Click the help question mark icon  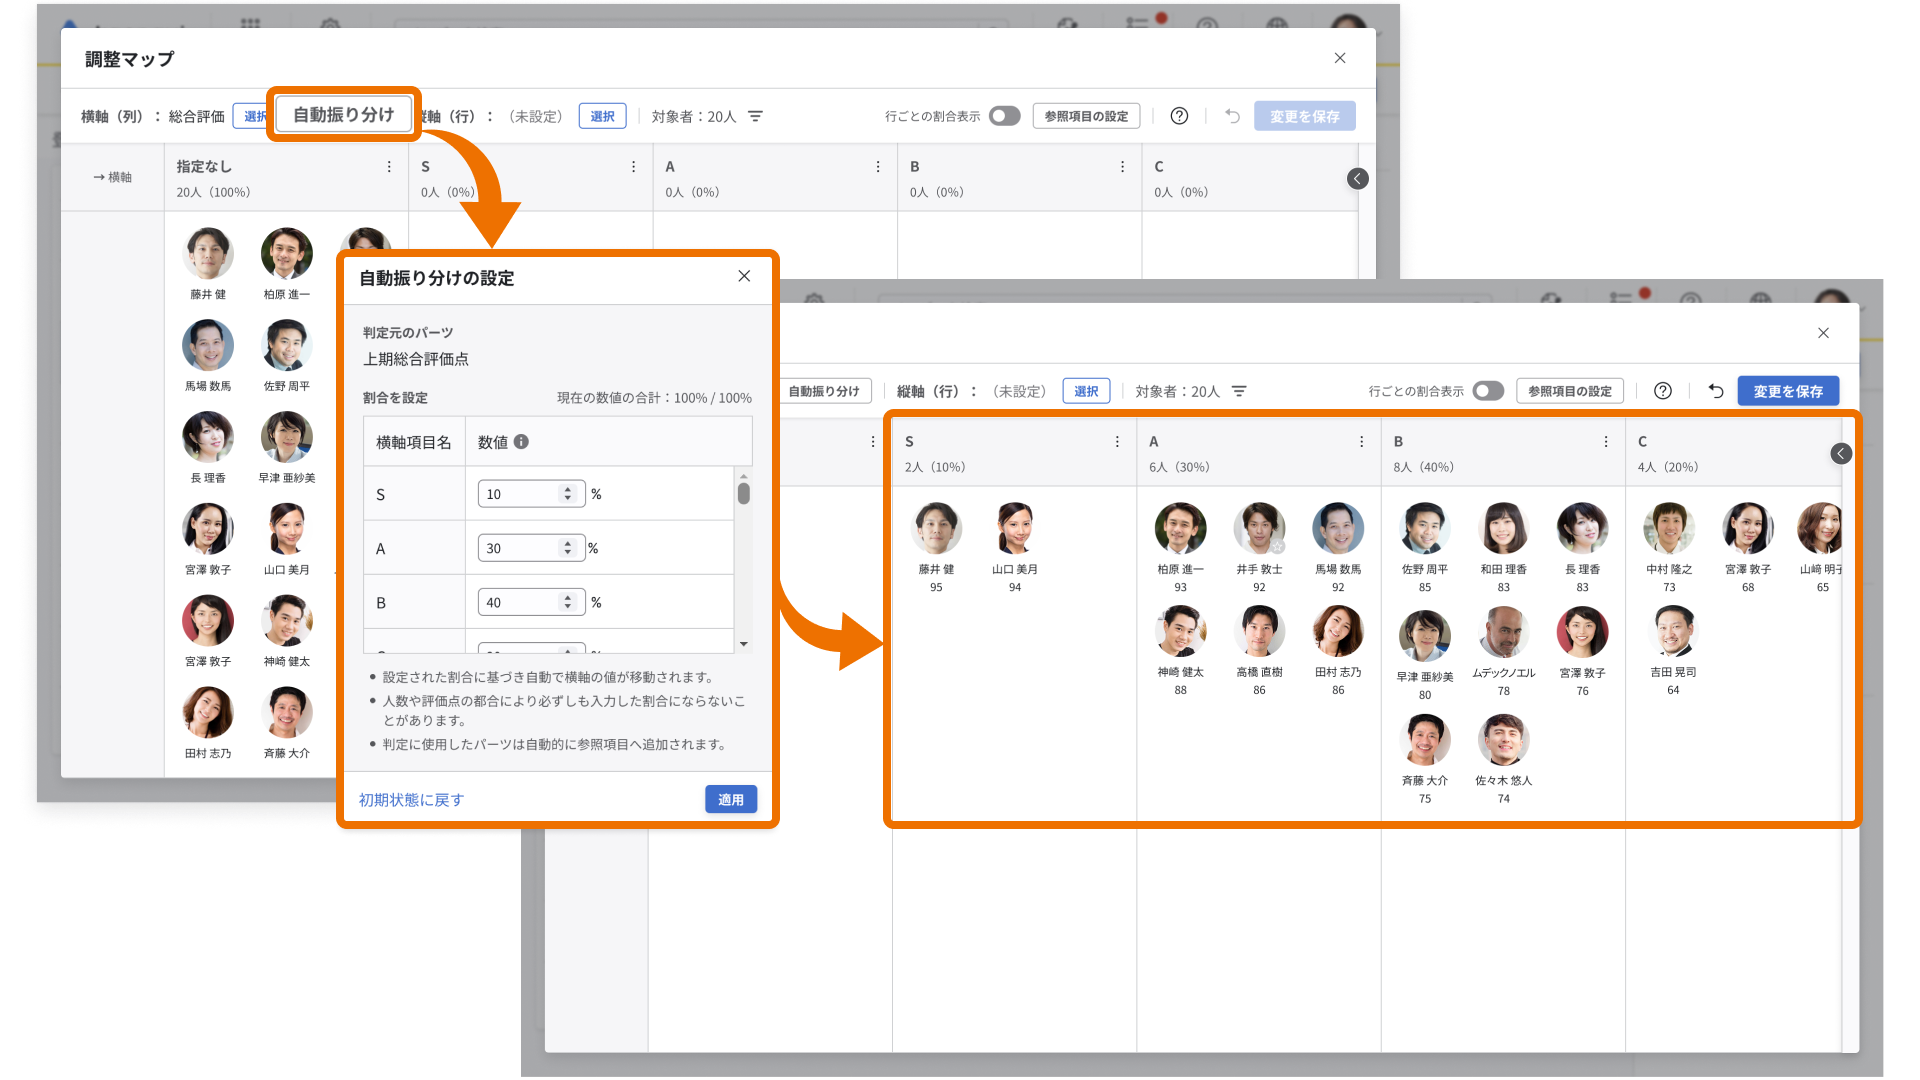pyautogui.click(x=1179, y=115)
